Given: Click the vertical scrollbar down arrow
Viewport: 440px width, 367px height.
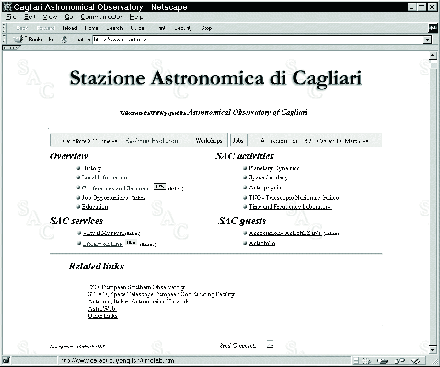Looking at the screenshot, I should 433,350.
